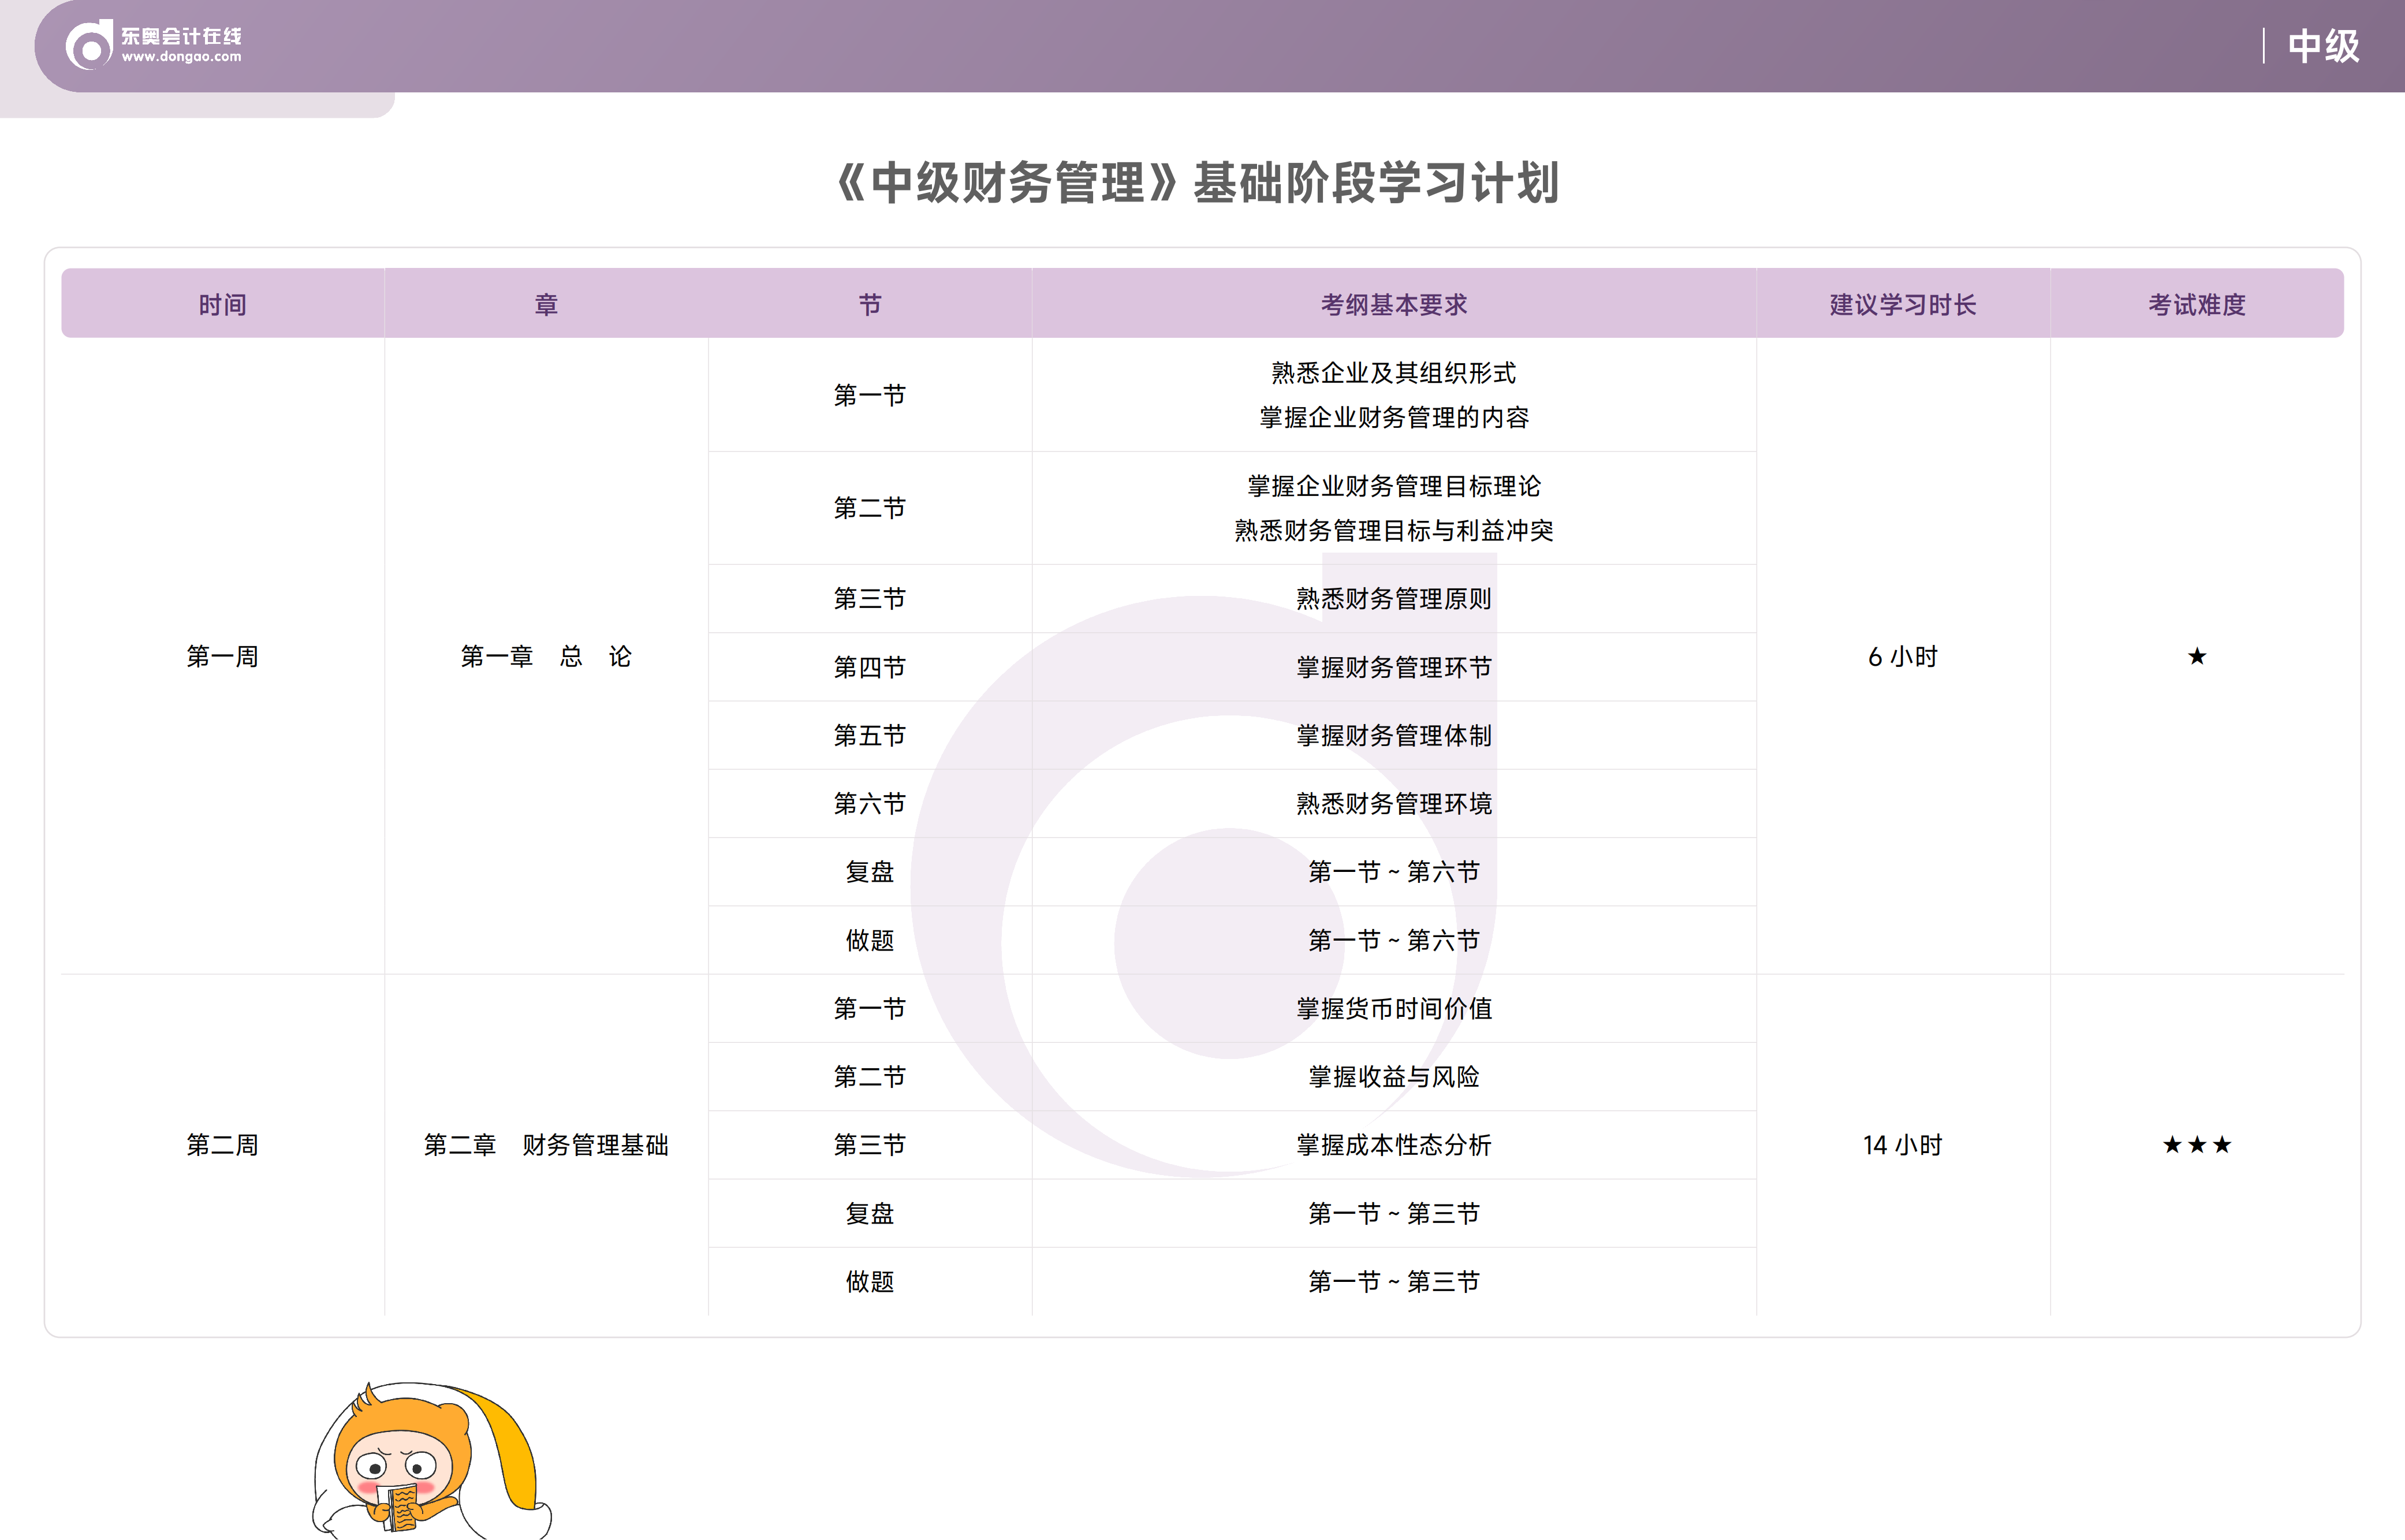Click 掌握企业财务管理的内容 text

(x=1394, y=417)
